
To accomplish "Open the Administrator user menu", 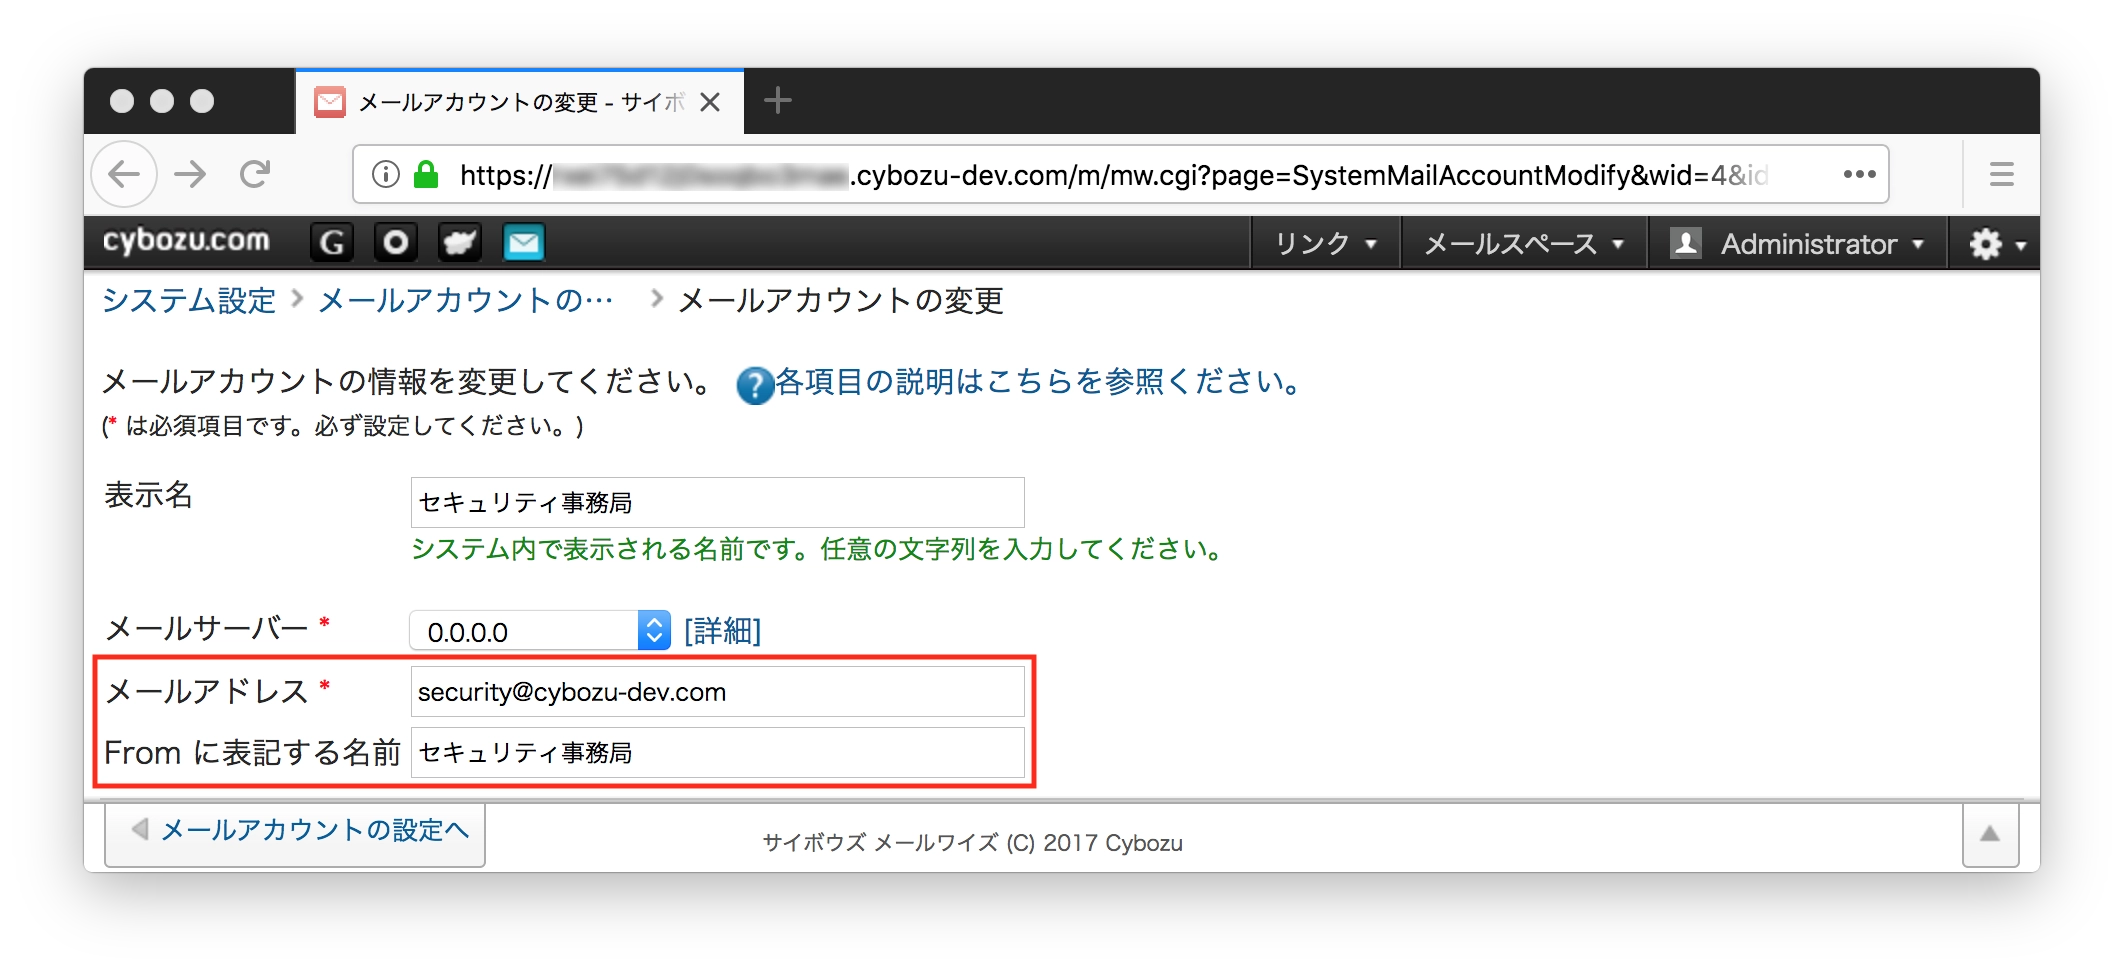I will [x=1797, y=244].
